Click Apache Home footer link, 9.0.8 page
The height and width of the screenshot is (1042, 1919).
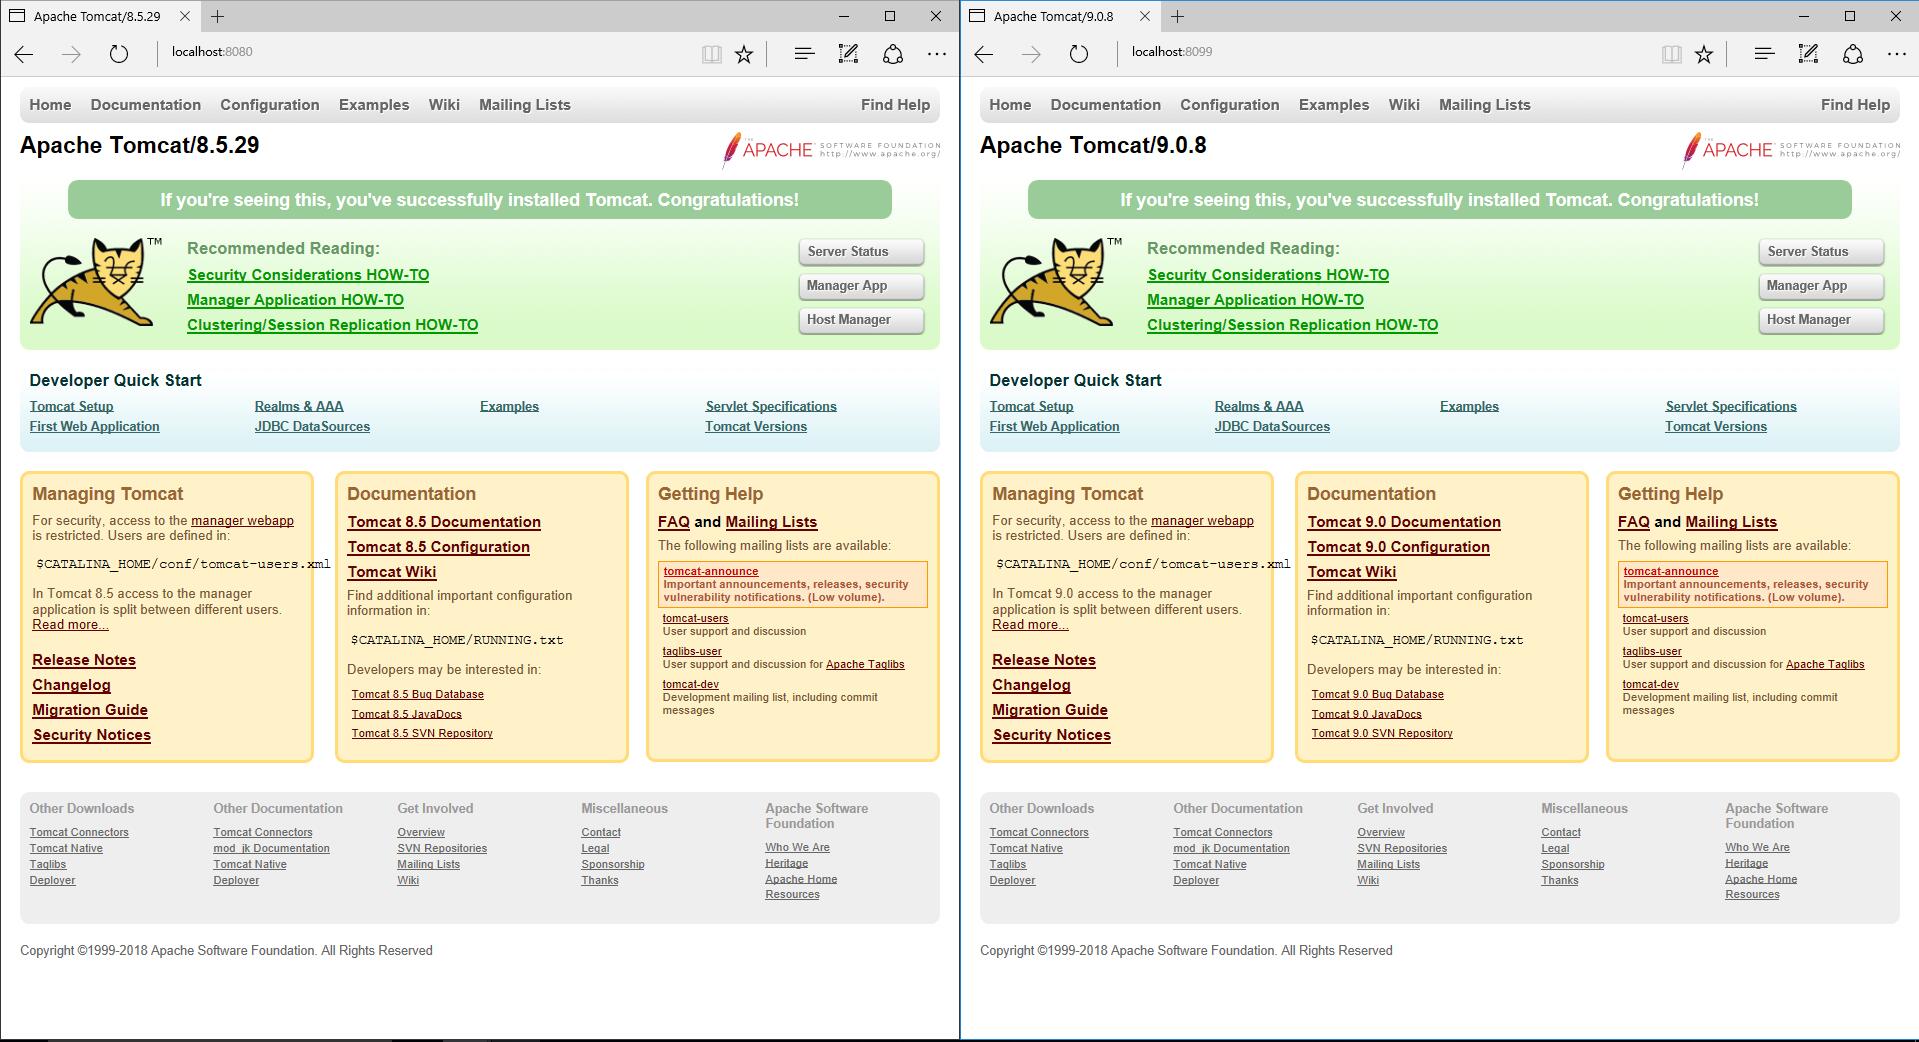click(x=1761, y=880)
